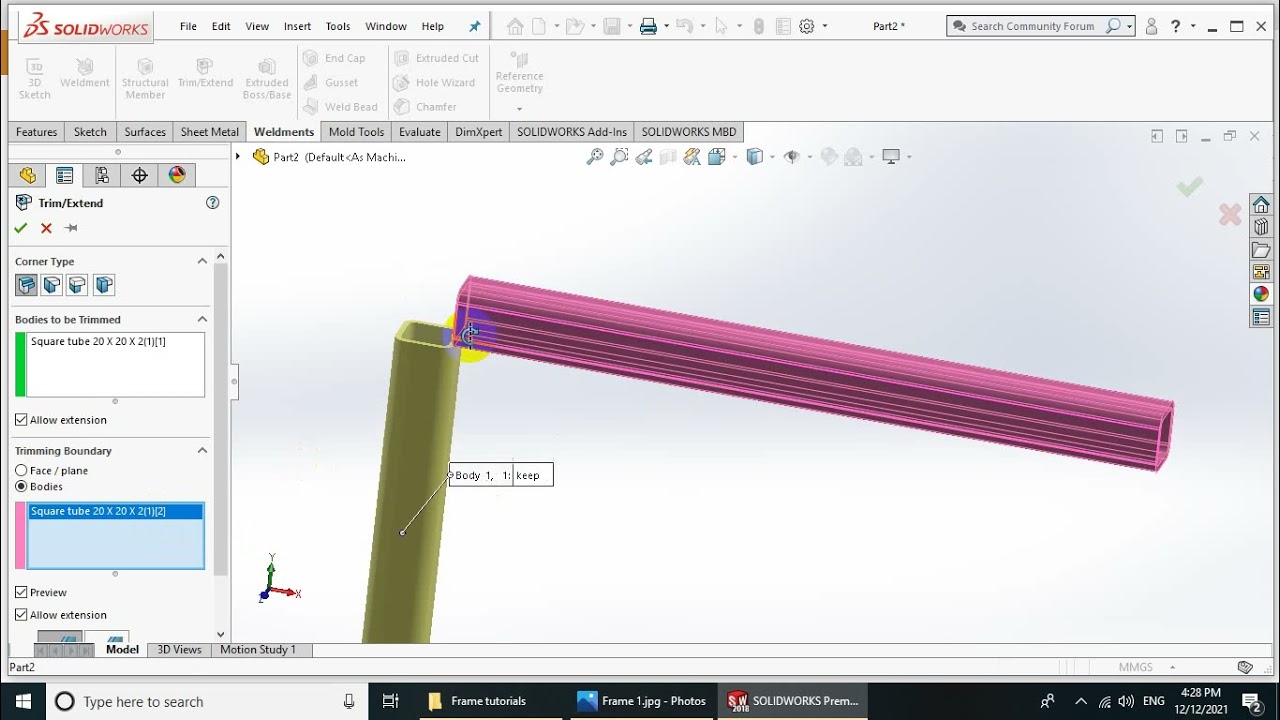The image size is (1280, 720).
Task: Click the Search Community Forum field
Action: 1030,26
